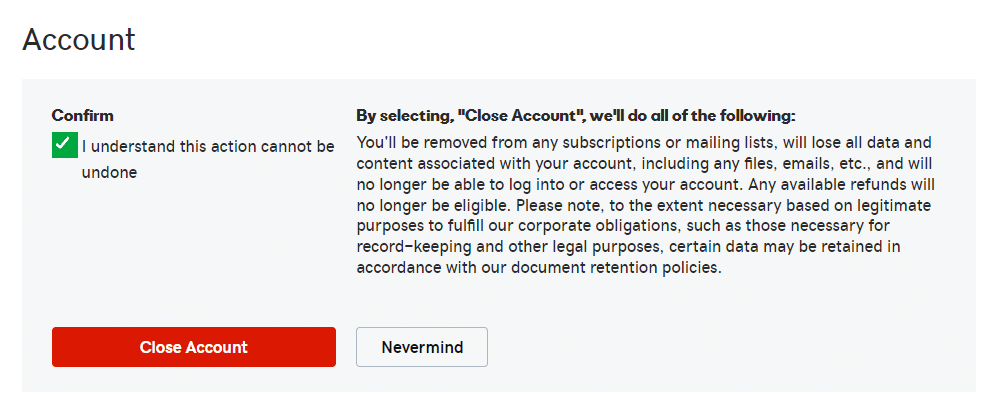The height and width of the screenshot is (418, 1008).
Task: Click the word 'undone' under the checkbox
Action: point(109,172)
